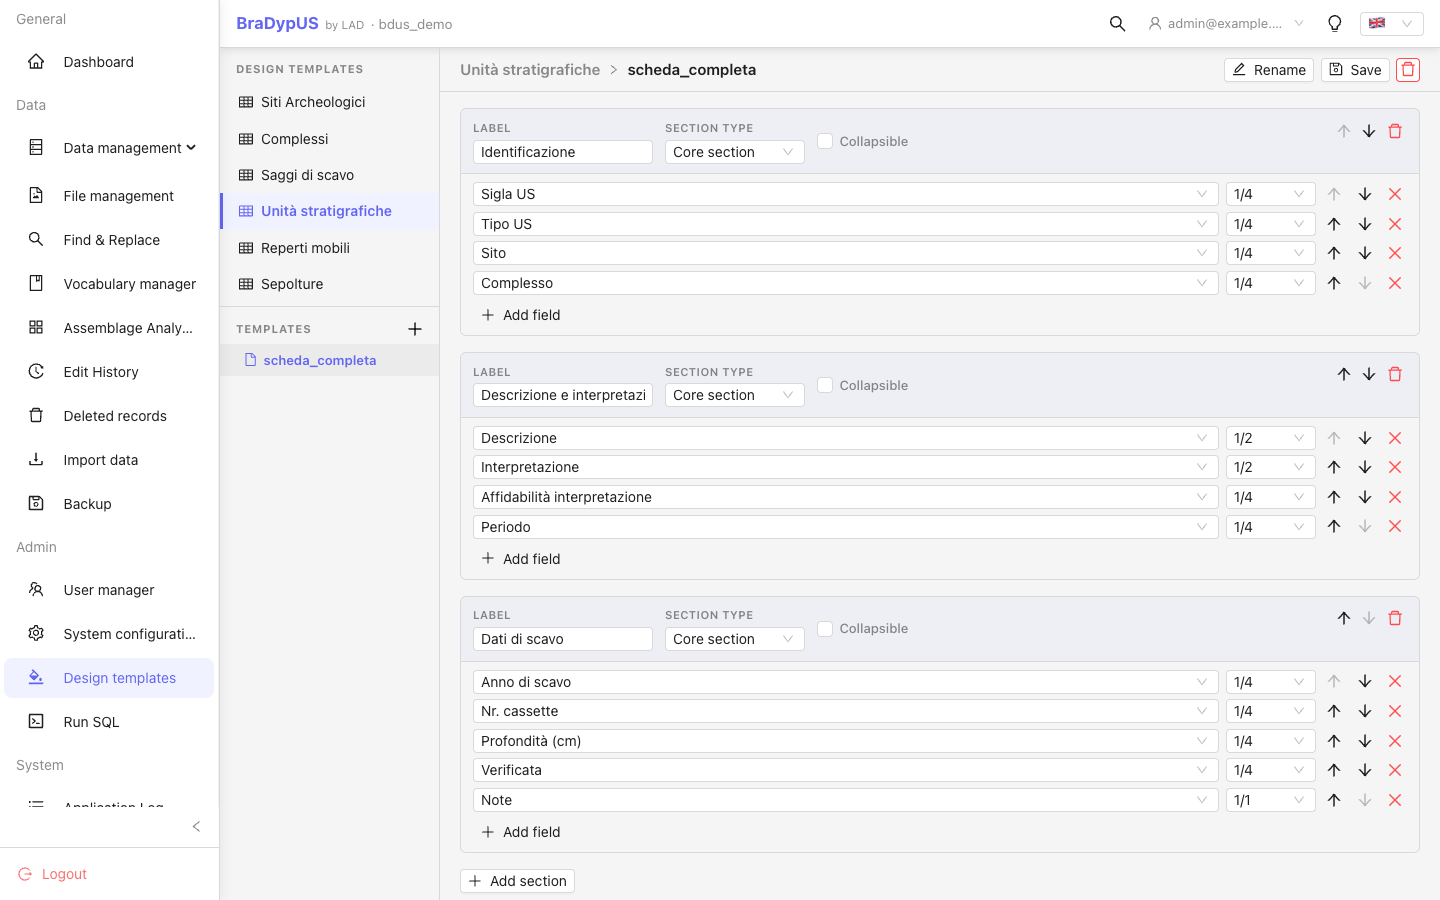This screenshot has width=1440, height=900.
Task: Move the Identificazione section down
Action: pyautogui.click(x=1369, y=131)
